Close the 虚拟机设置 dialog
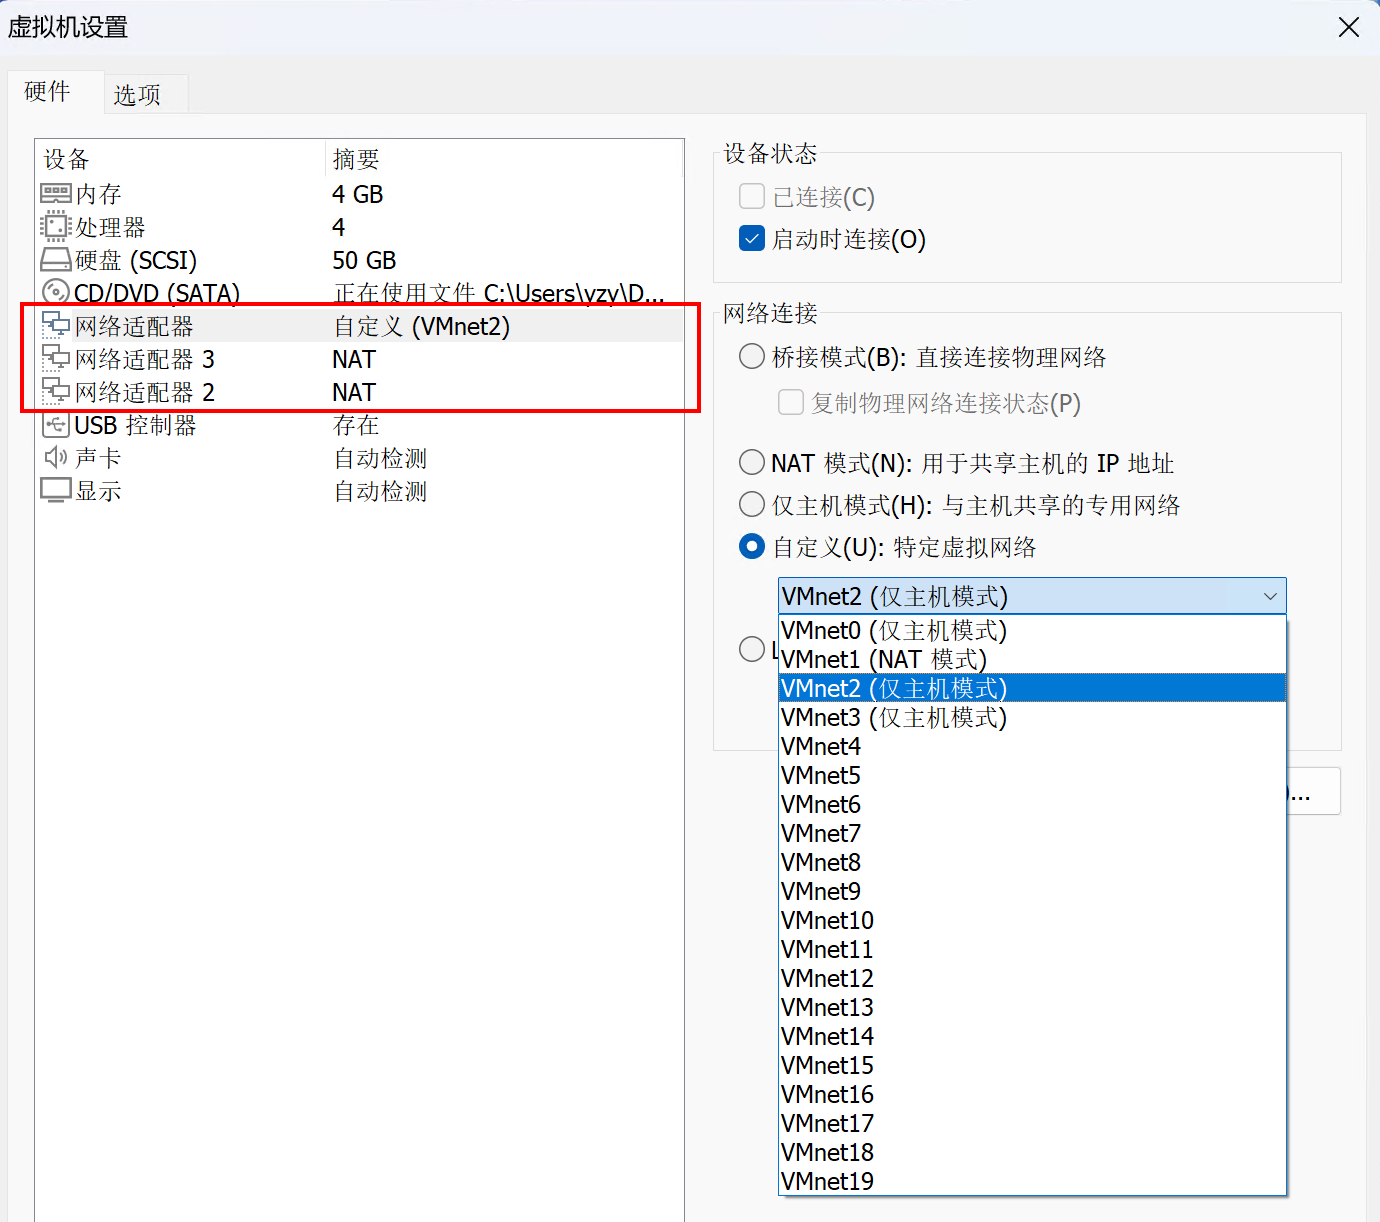This screenshot has width=1380, height=1222. click(x=1348, y=27)
